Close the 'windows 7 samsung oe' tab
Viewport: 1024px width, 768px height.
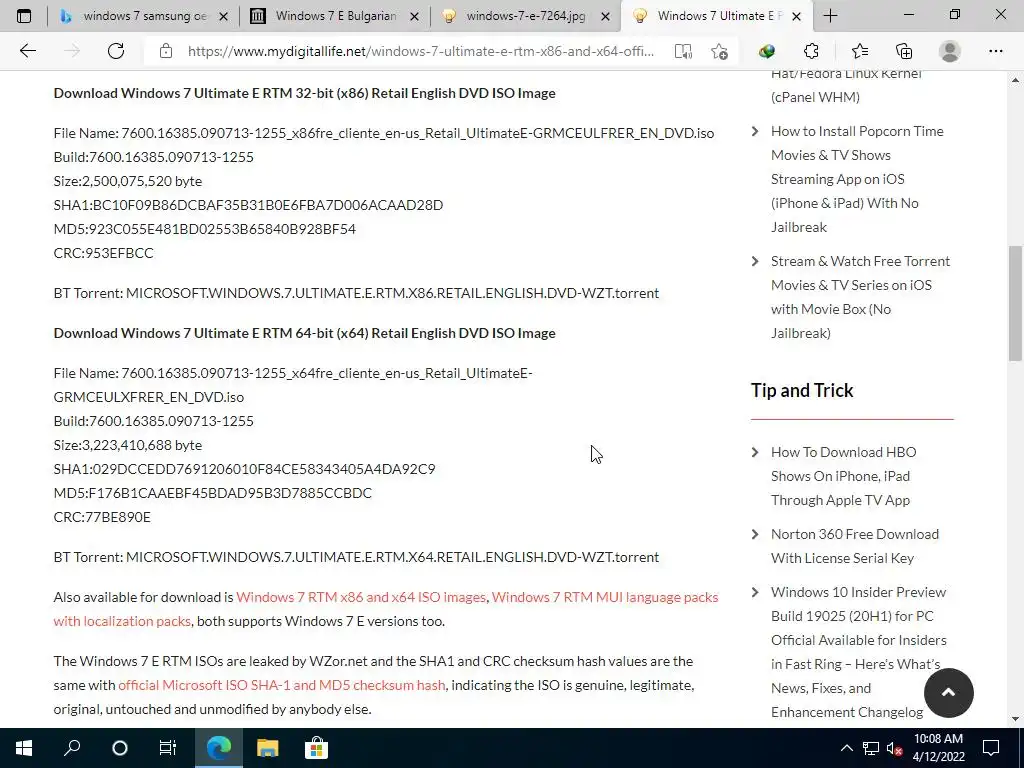(223, 16)
